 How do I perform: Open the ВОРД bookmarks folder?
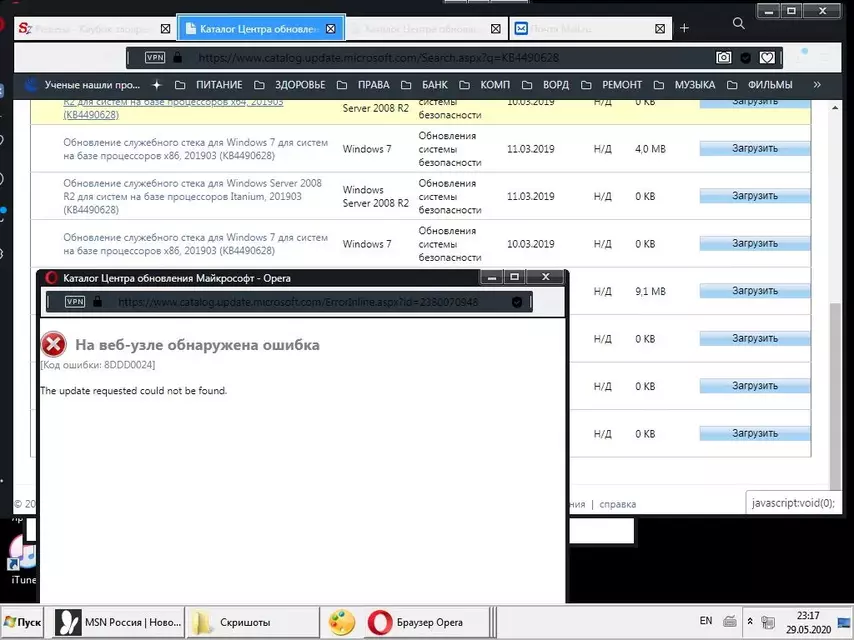pyautogui.click(x=545, y=85)
